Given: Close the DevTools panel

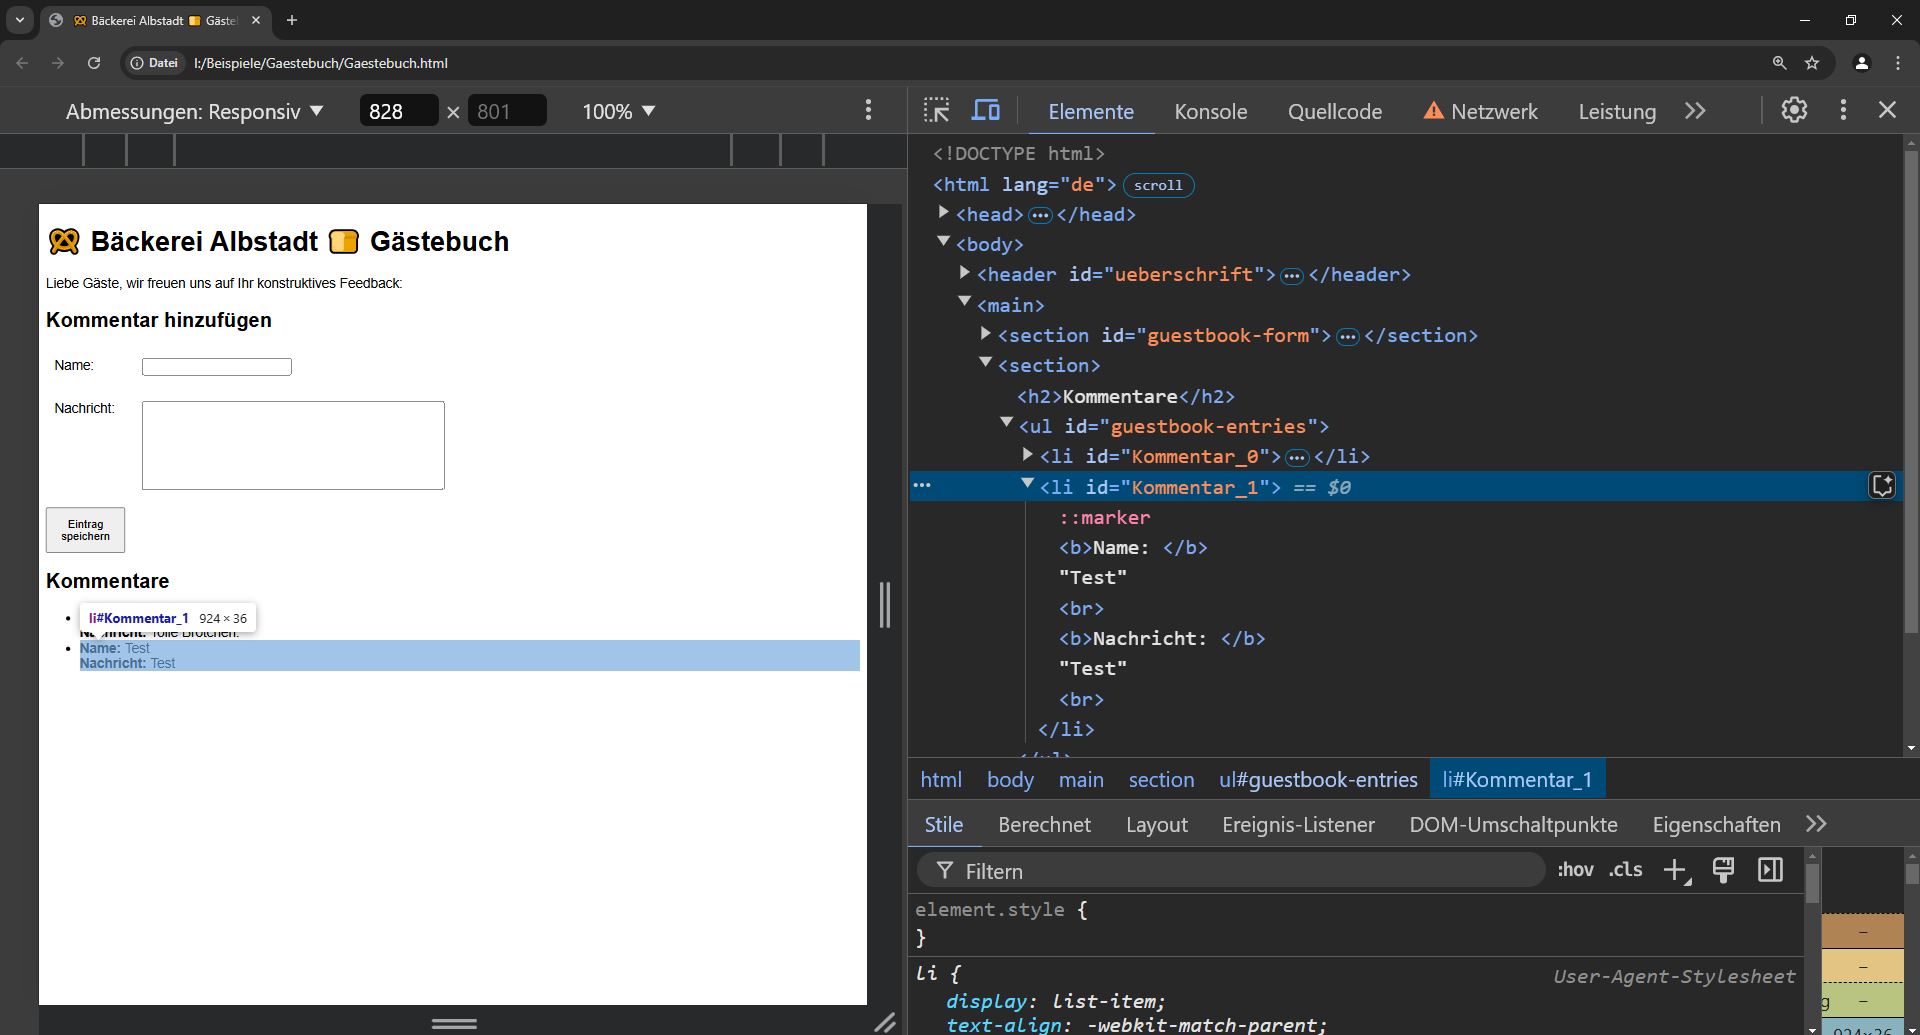Looking at the screenshot, I should pos(1887,110).
